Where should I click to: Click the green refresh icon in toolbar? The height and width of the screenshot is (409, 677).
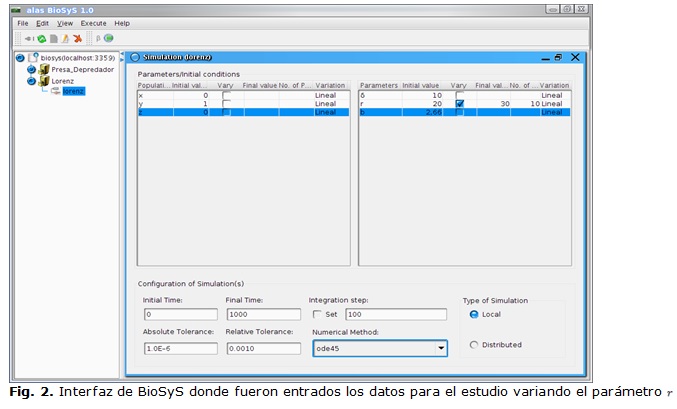pyautogui.click(x=41, y=39)
